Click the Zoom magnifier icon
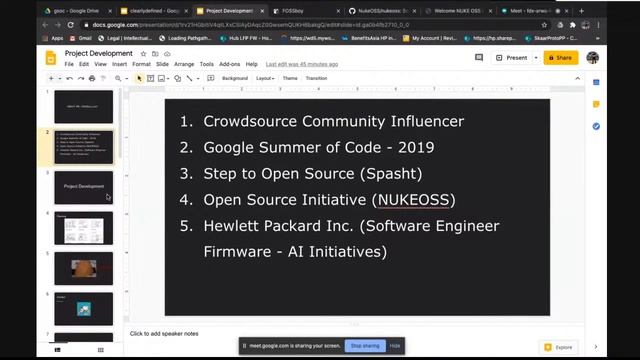640x360 pixels. click(x=118, y=78)
